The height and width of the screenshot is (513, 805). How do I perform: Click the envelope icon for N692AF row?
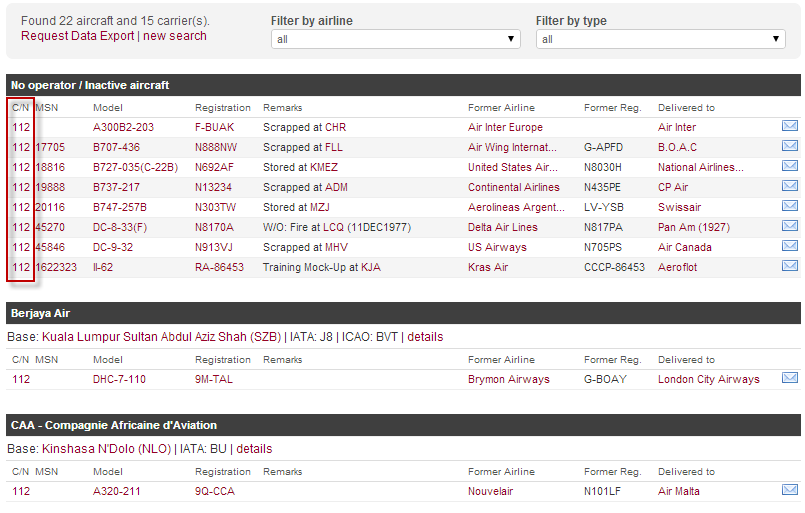[789, 166]
